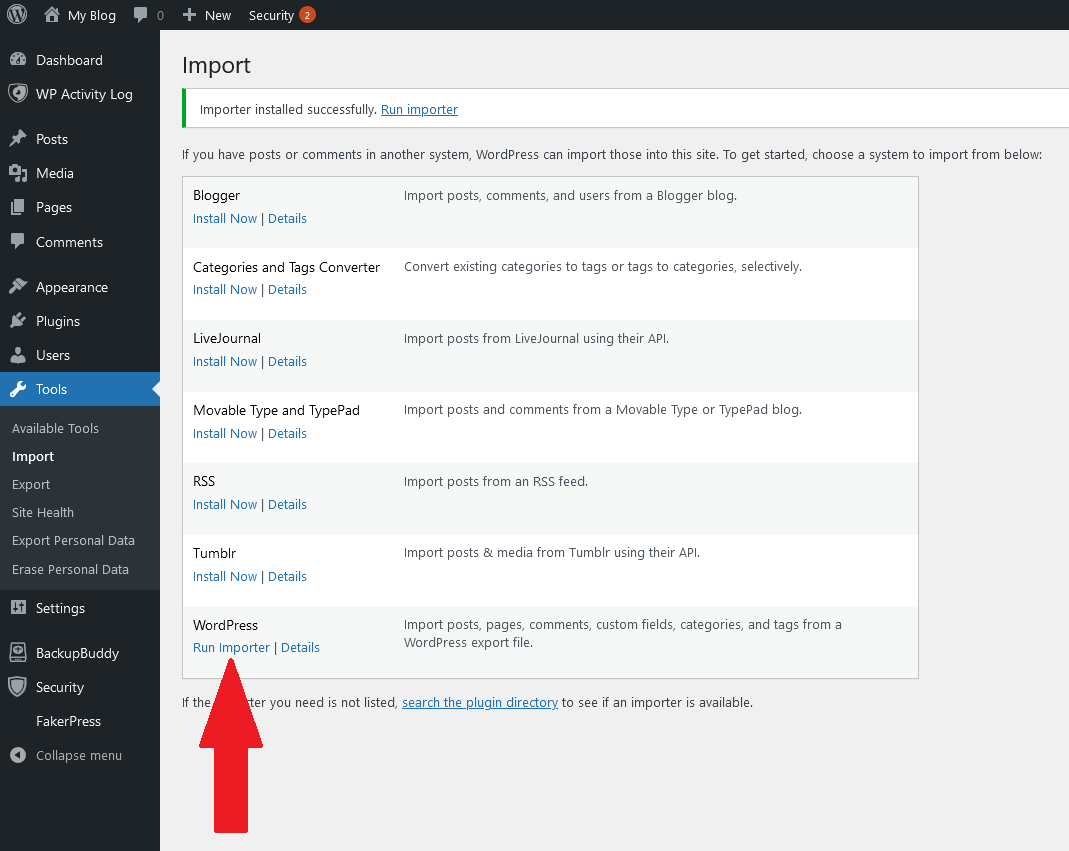
Task: Click the Tools wrench icon
Action: pyautogui.click(x=18, y=389)
